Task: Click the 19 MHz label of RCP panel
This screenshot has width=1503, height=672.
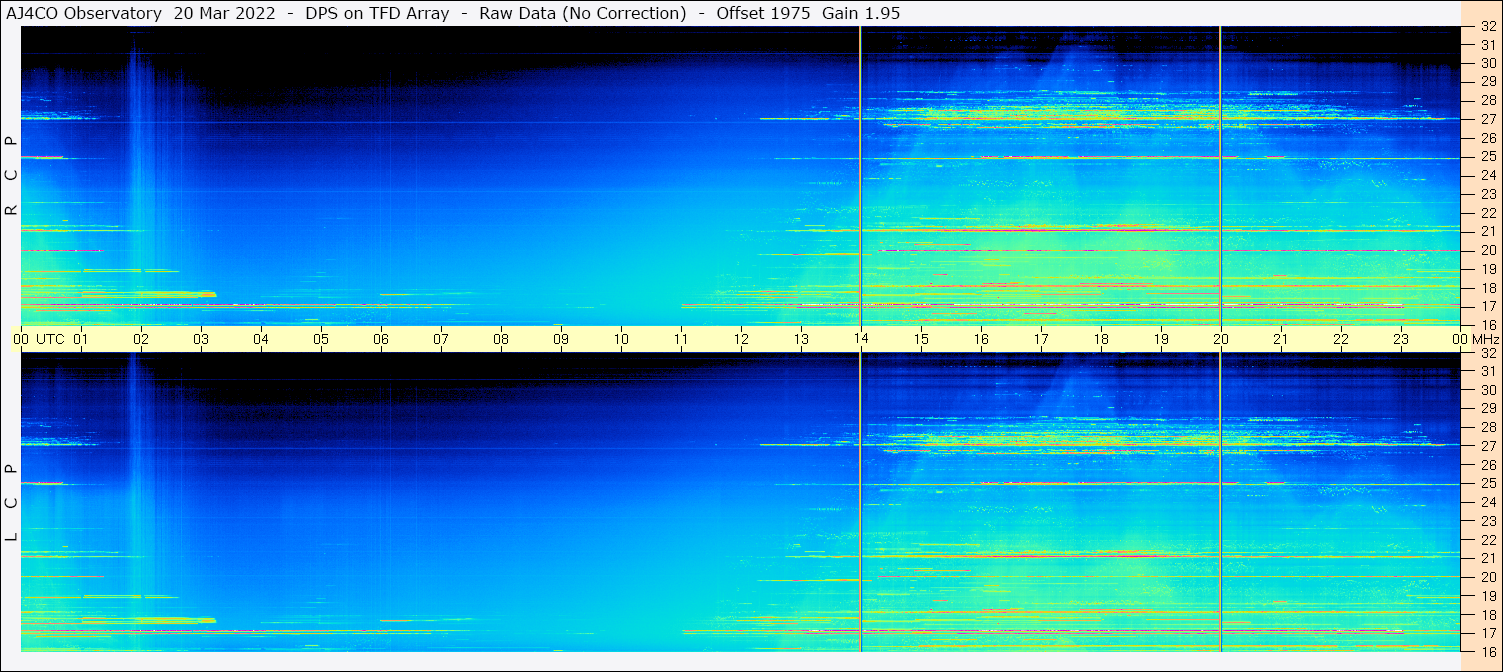Action: [x=1487, y=269]
